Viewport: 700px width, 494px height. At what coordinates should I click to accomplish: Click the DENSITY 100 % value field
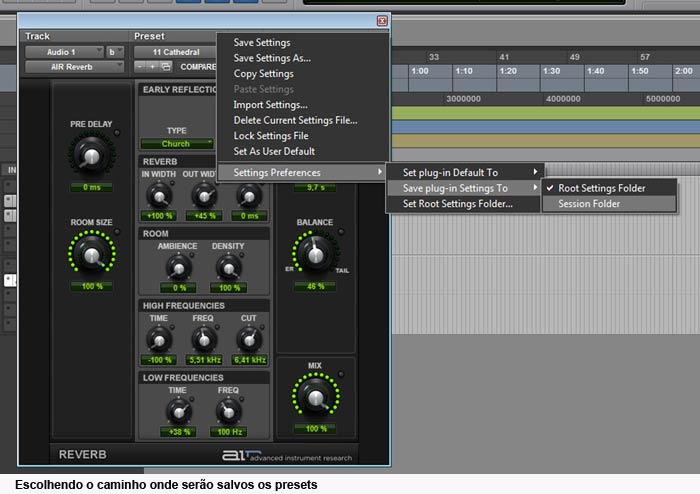point(229,288)
